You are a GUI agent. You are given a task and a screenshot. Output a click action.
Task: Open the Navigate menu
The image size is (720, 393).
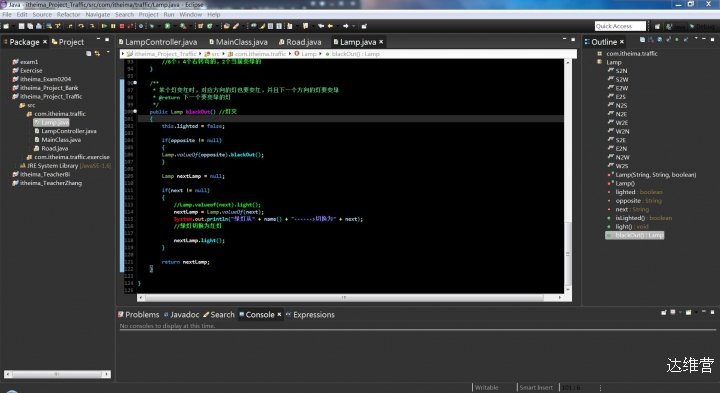point(98,15)
